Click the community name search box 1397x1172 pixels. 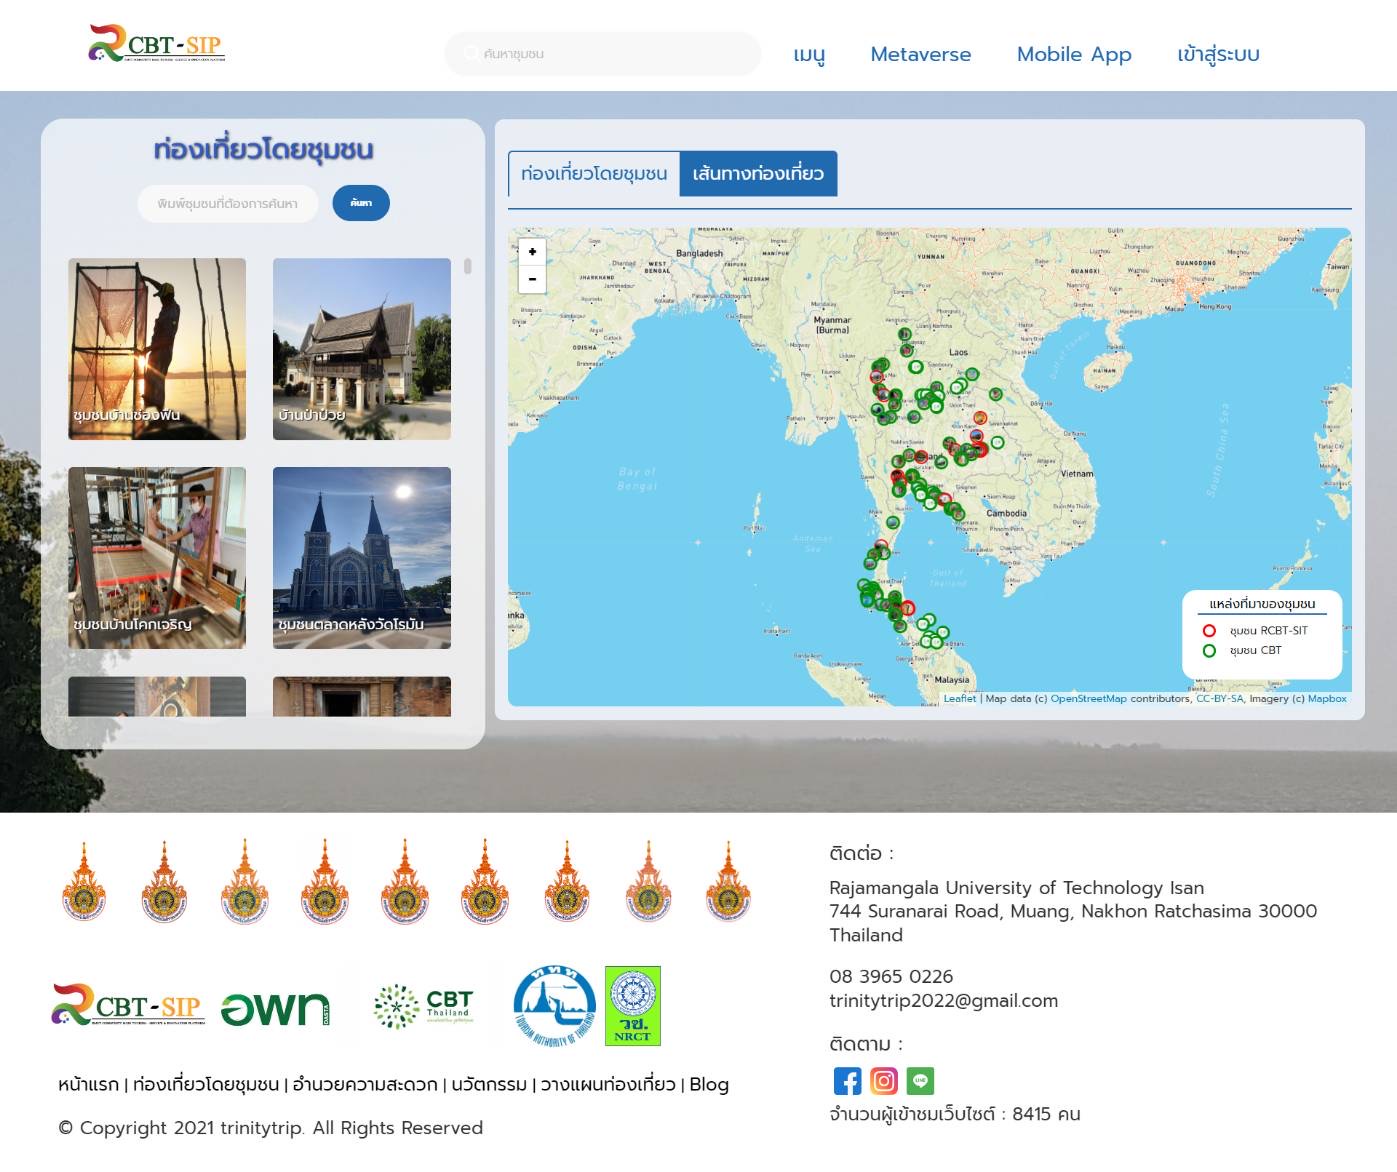click(228, 203)
